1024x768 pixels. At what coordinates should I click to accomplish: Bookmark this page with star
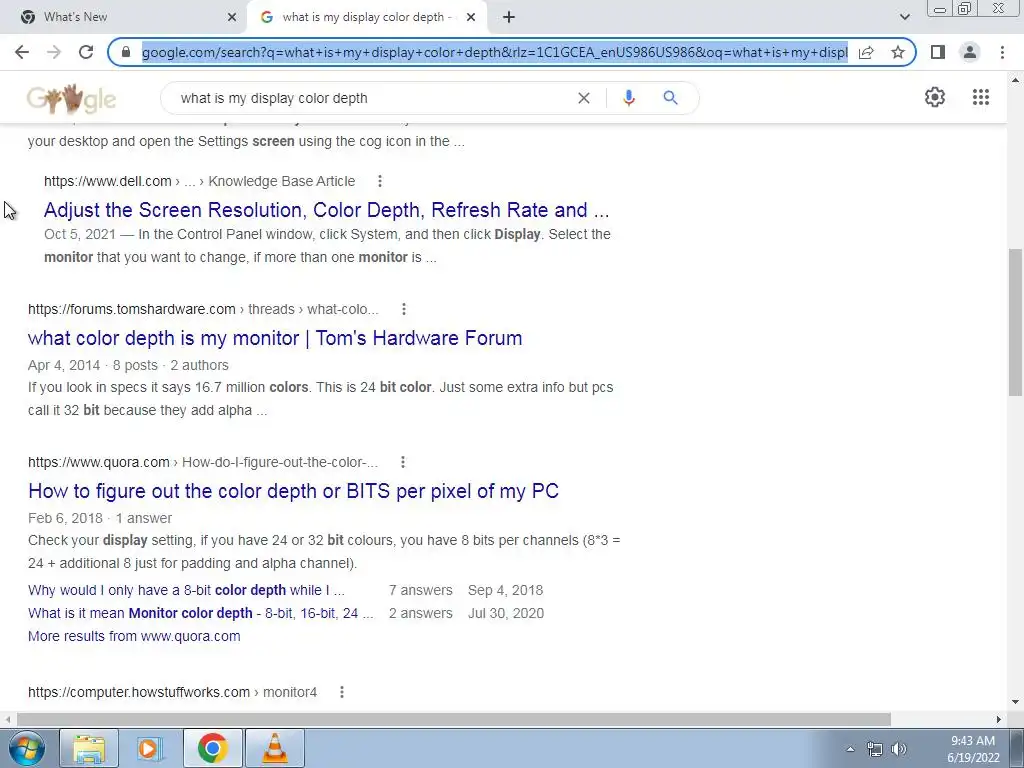898,52
